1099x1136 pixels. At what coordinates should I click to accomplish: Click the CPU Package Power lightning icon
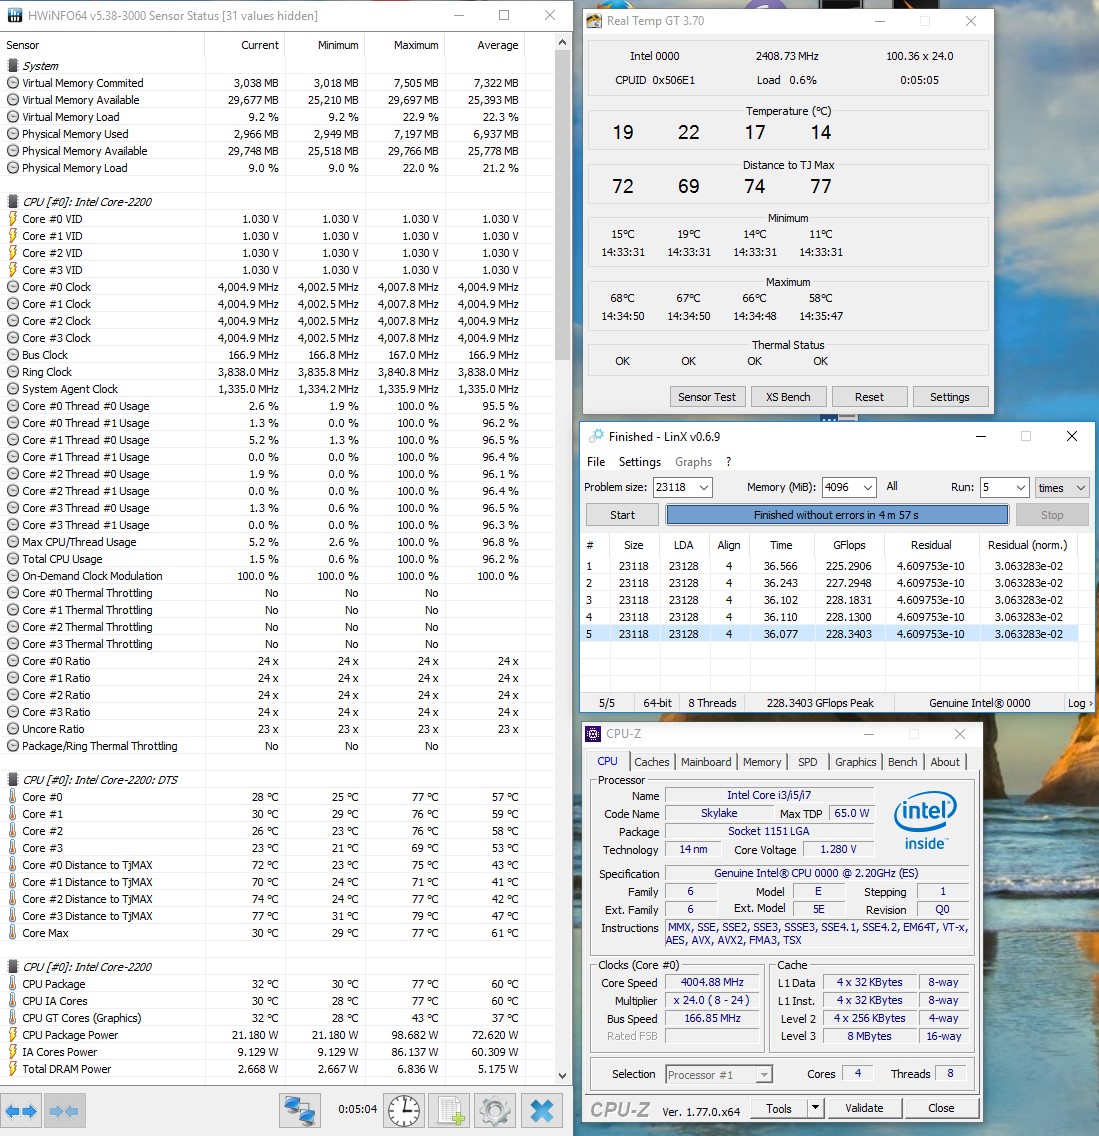click(12, 1035)
